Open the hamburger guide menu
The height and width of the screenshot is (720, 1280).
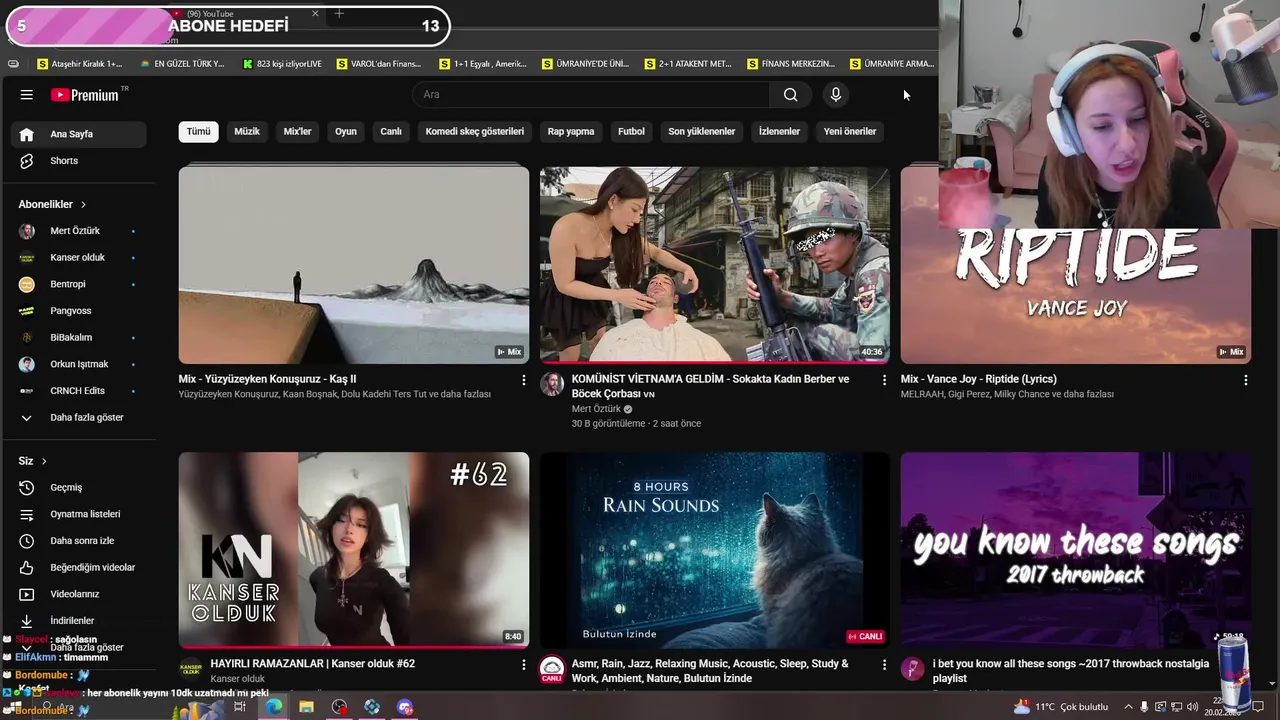click(x=27, y=95)
